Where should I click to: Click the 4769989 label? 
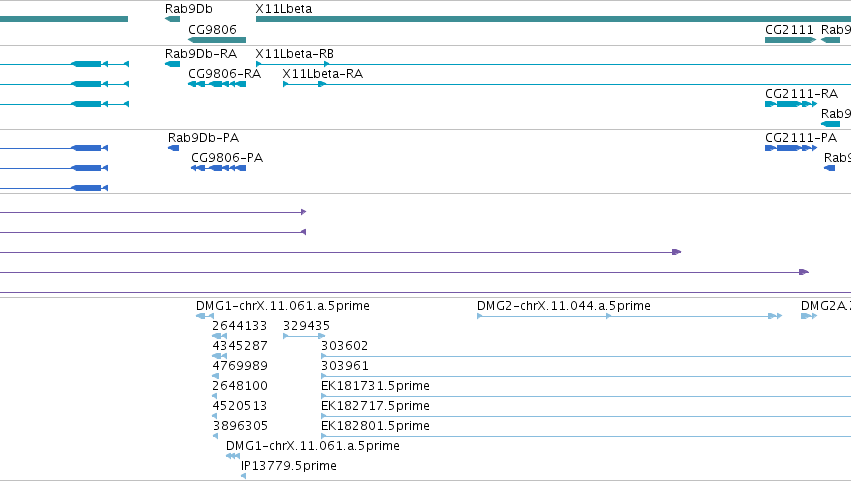pos(239,366)
